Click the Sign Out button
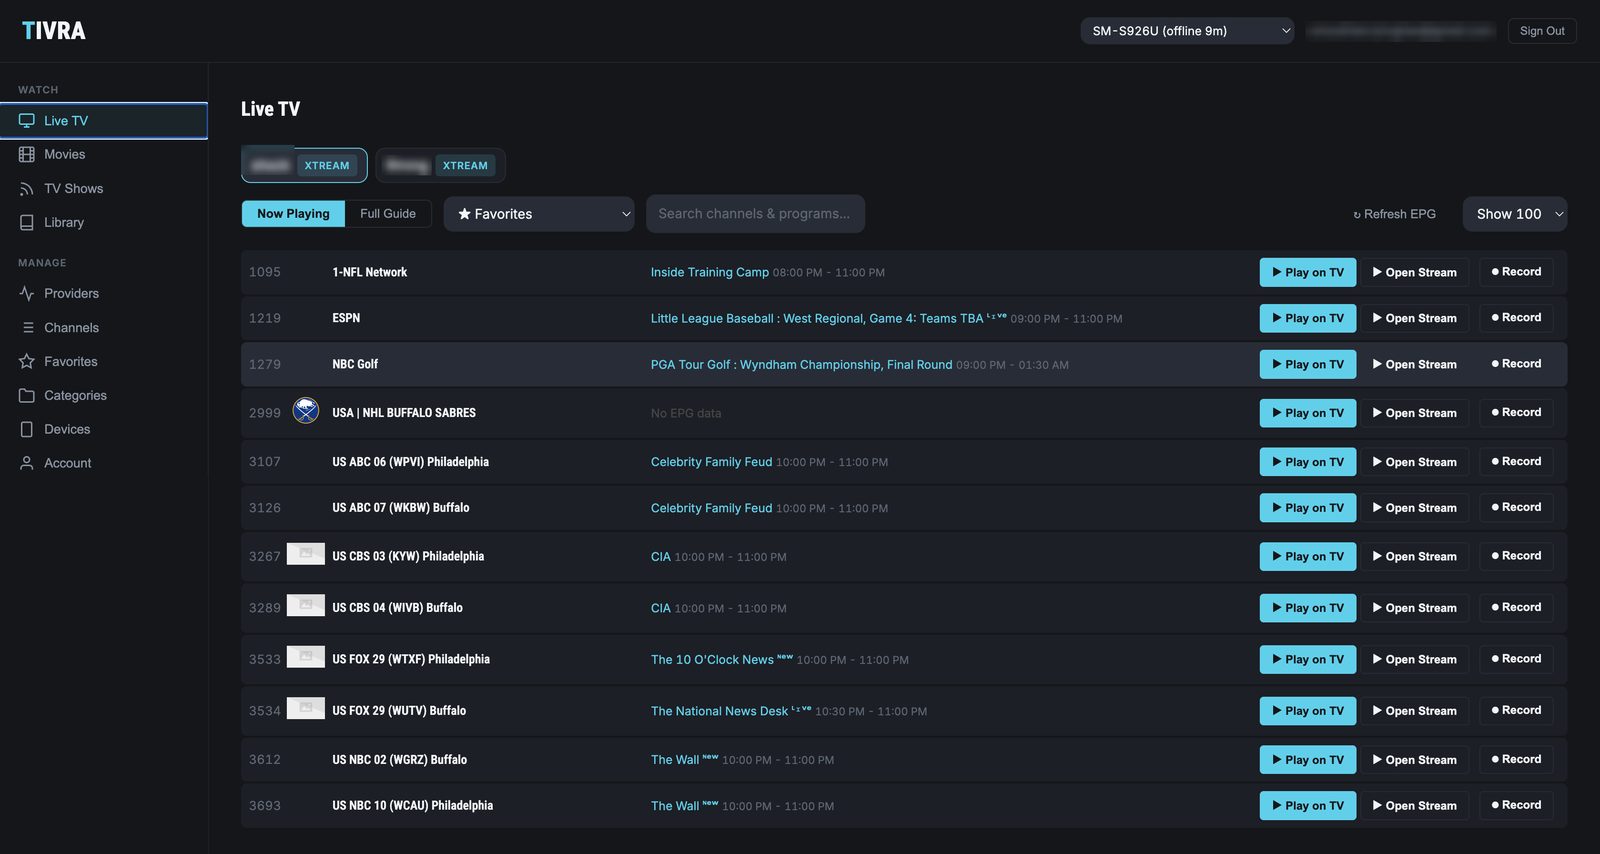The width and height of the screenshot is (1600, 854). [x=1542, y=31]
